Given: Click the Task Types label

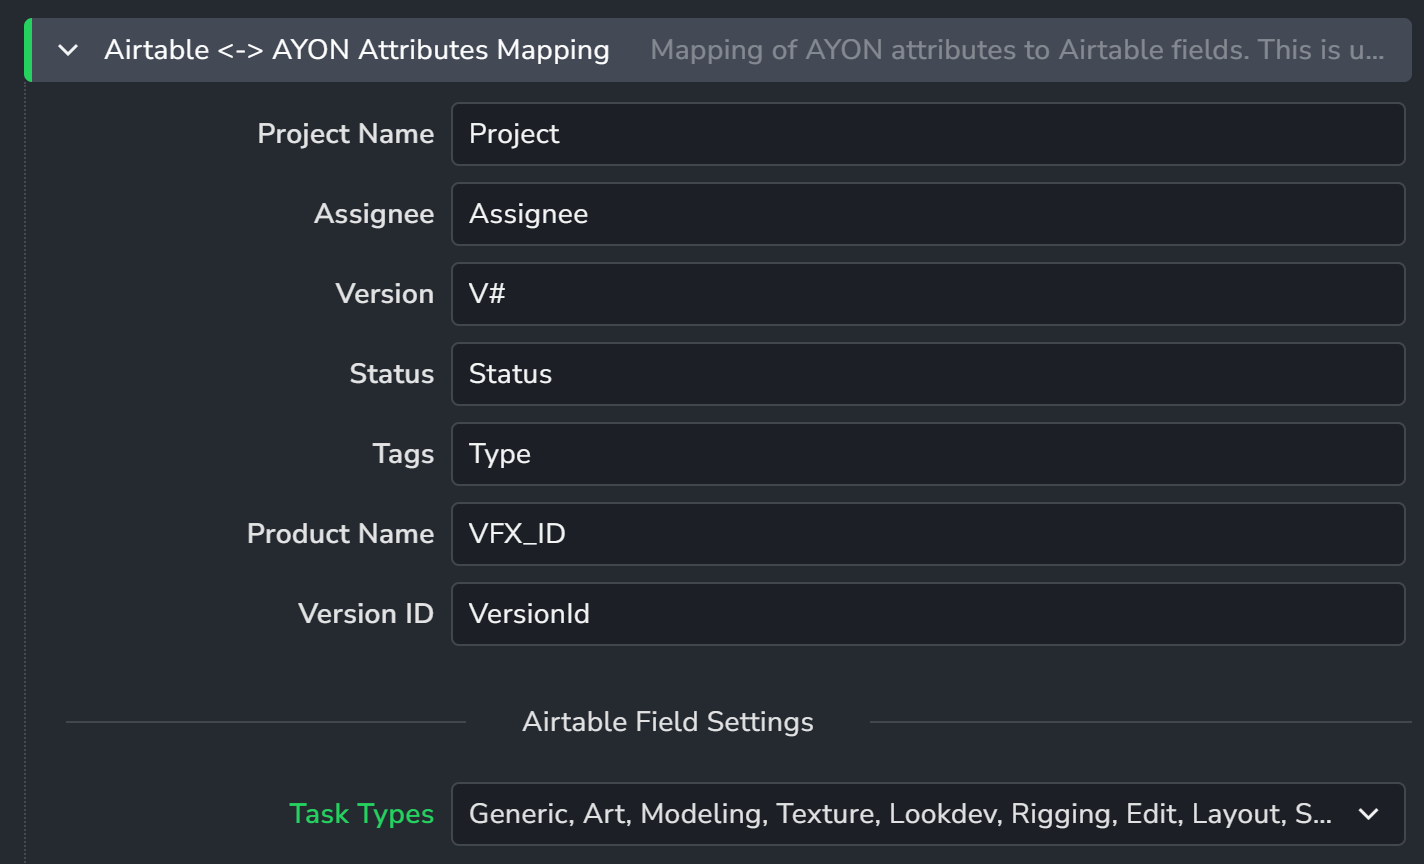Looking at the screenshot, I should tap(362, 814).
